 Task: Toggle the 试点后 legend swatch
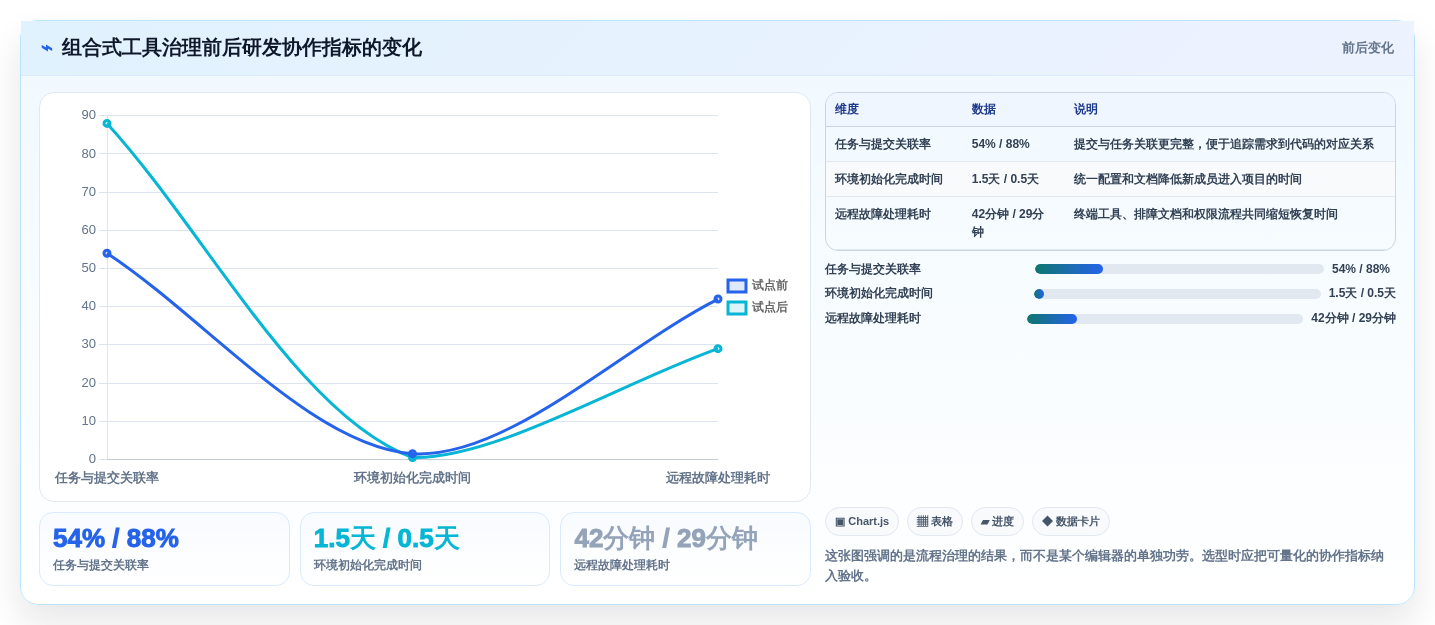point(737,308)
